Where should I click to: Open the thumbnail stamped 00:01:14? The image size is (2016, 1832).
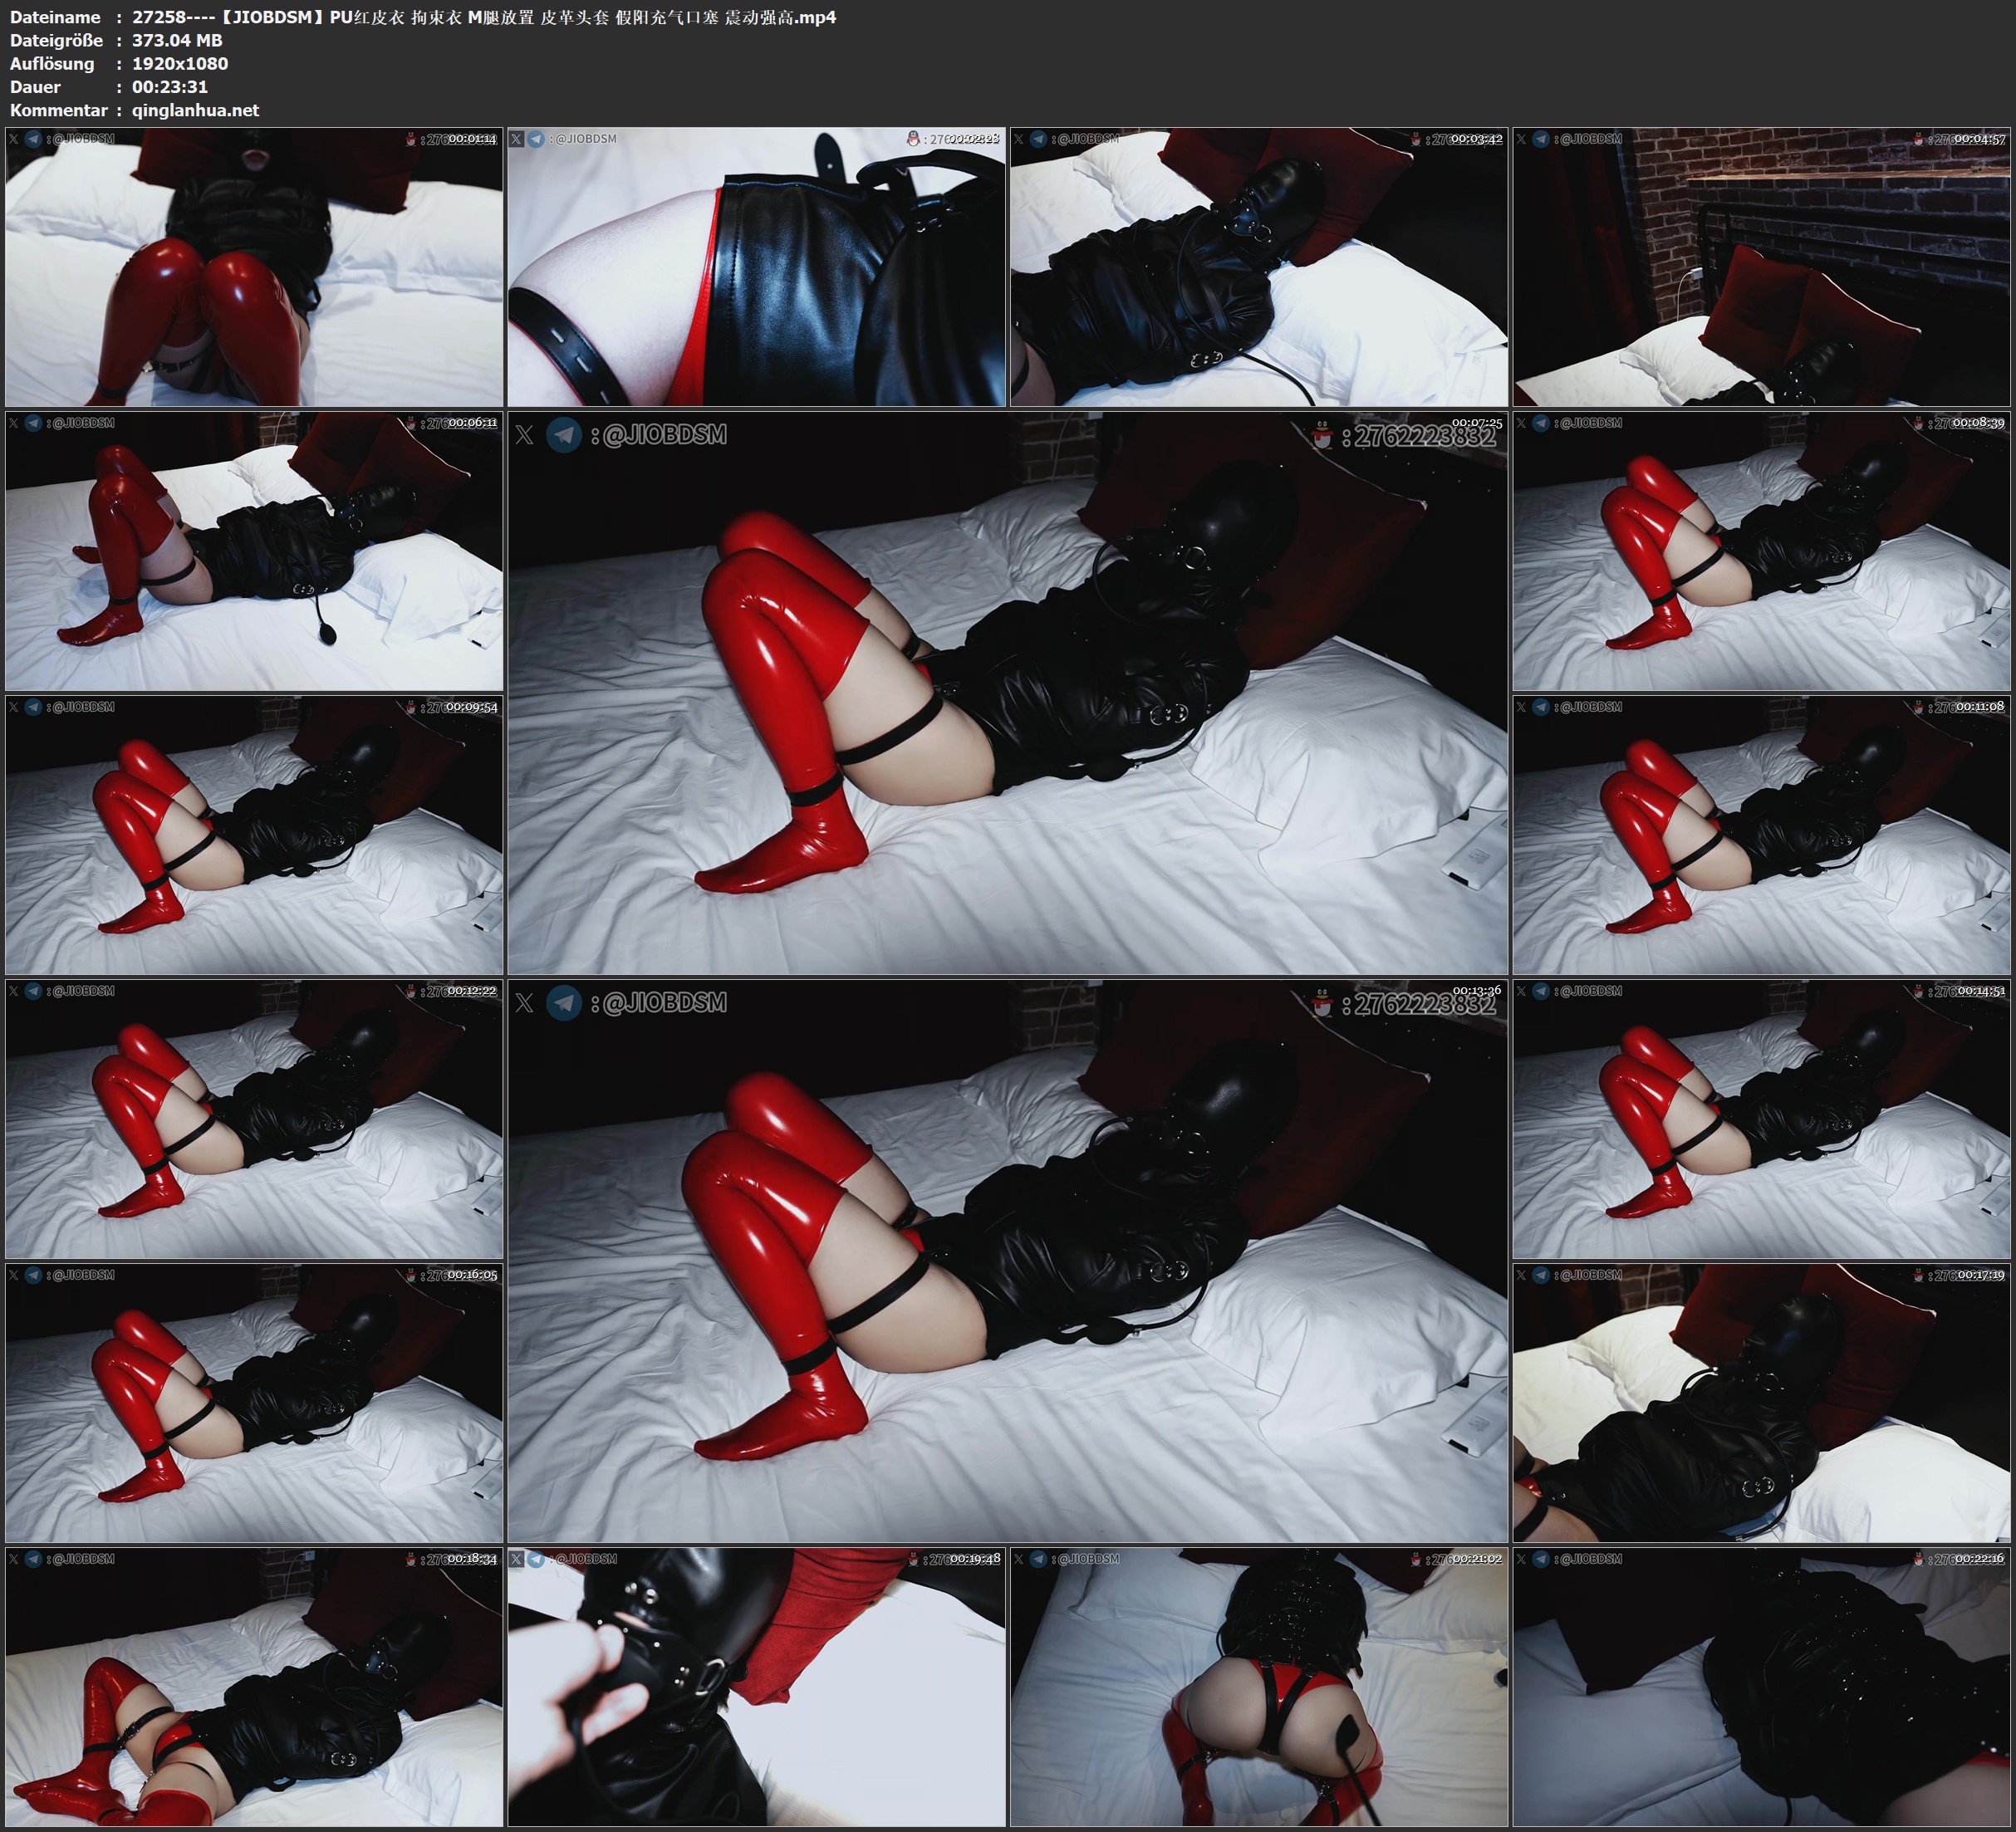pos(254,267)
